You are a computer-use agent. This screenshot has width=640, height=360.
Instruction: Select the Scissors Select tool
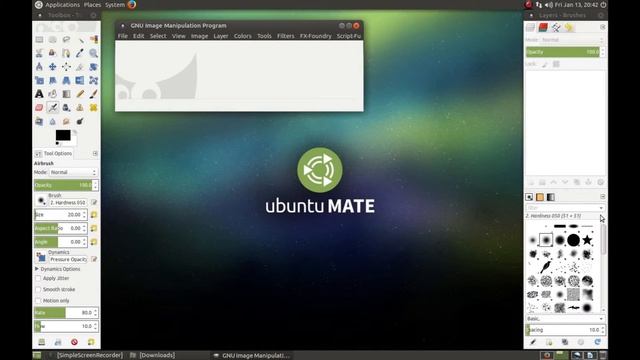coord(39,53)
